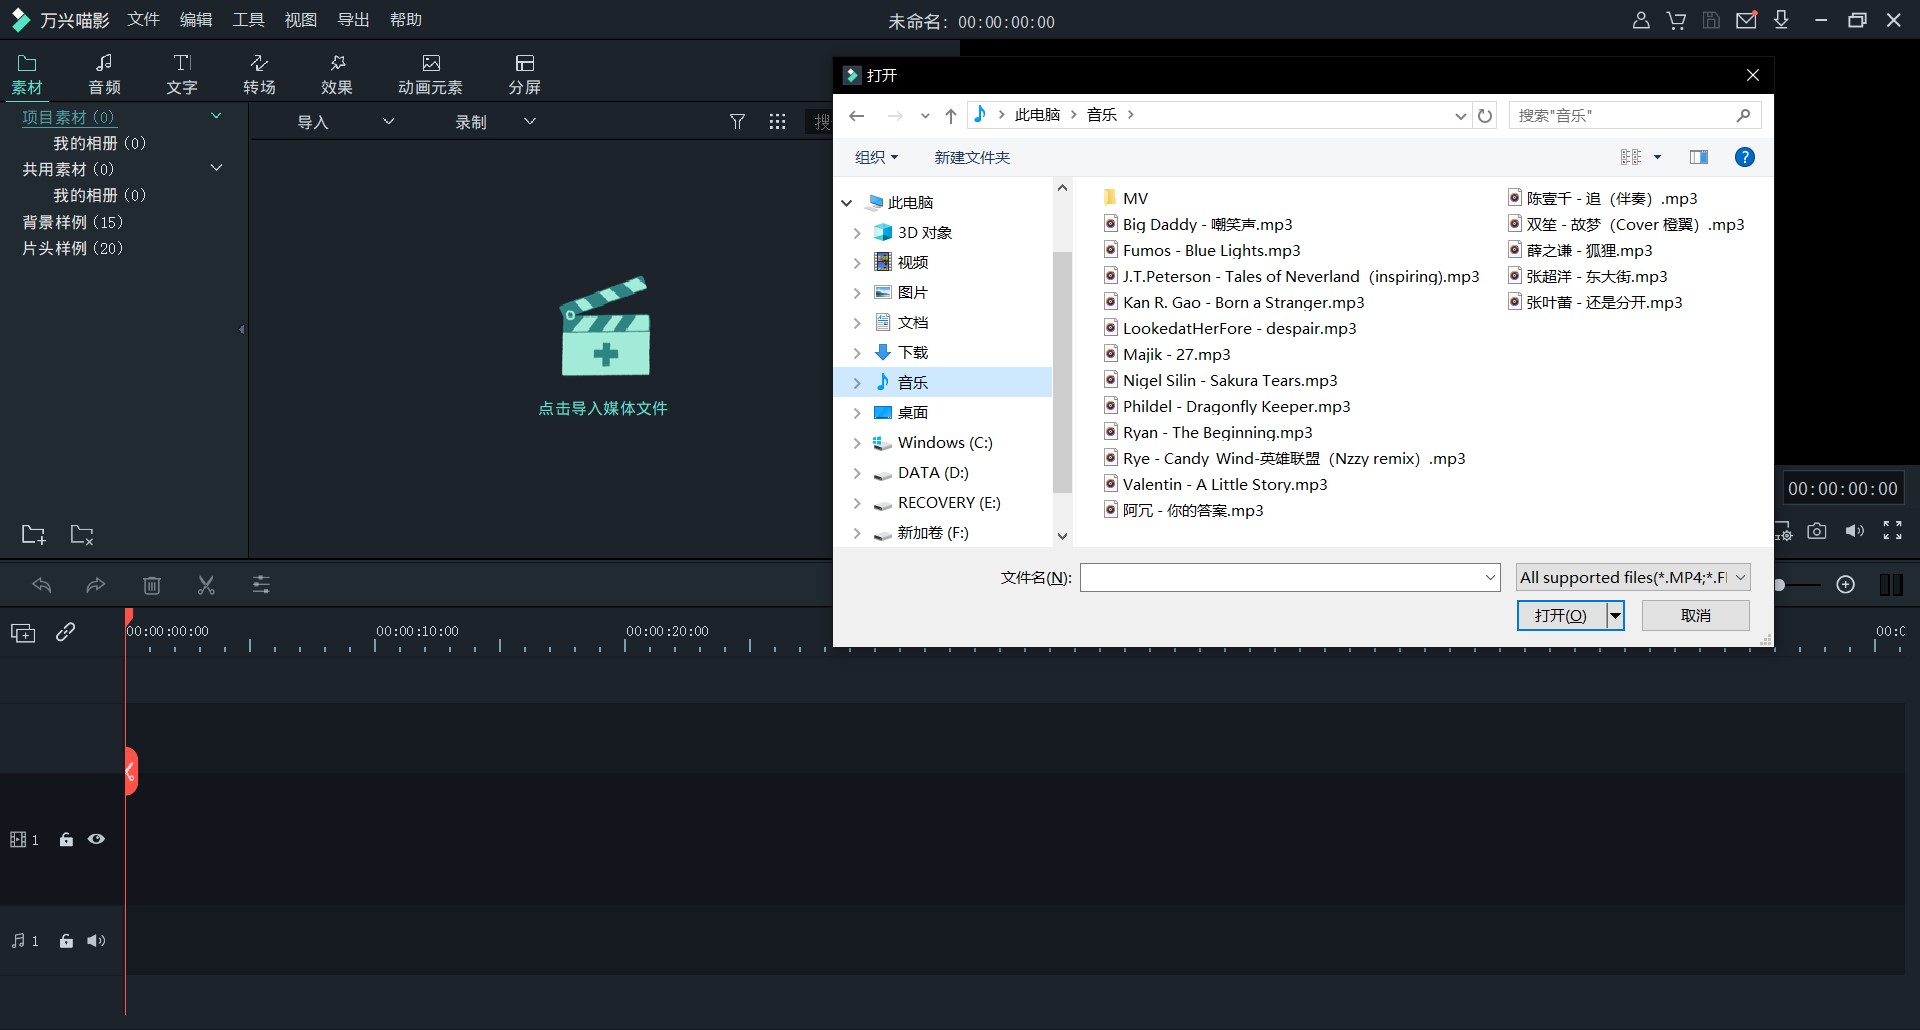Image resolution: width=1920 pixels, height=1030 pixels.
Task: Click the add track icon on timeline
Action: (x=23, y=632)
